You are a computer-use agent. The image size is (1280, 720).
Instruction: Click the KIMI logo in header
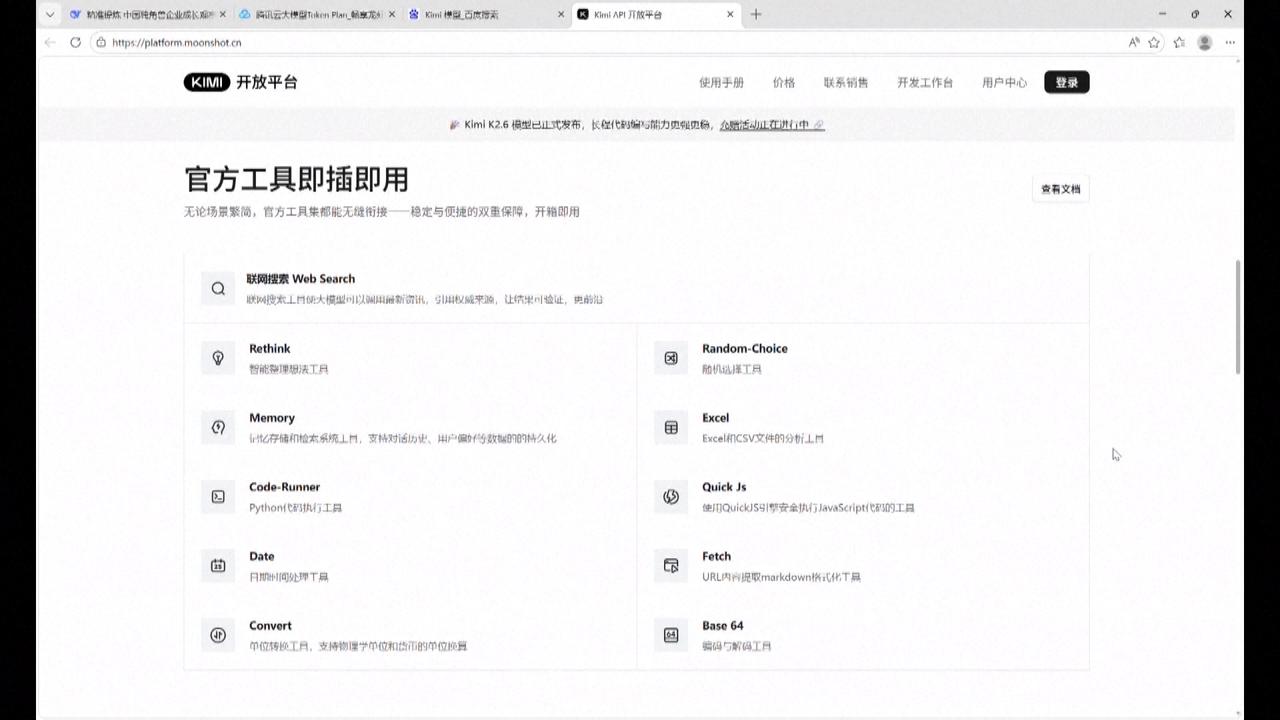[207, 82]
